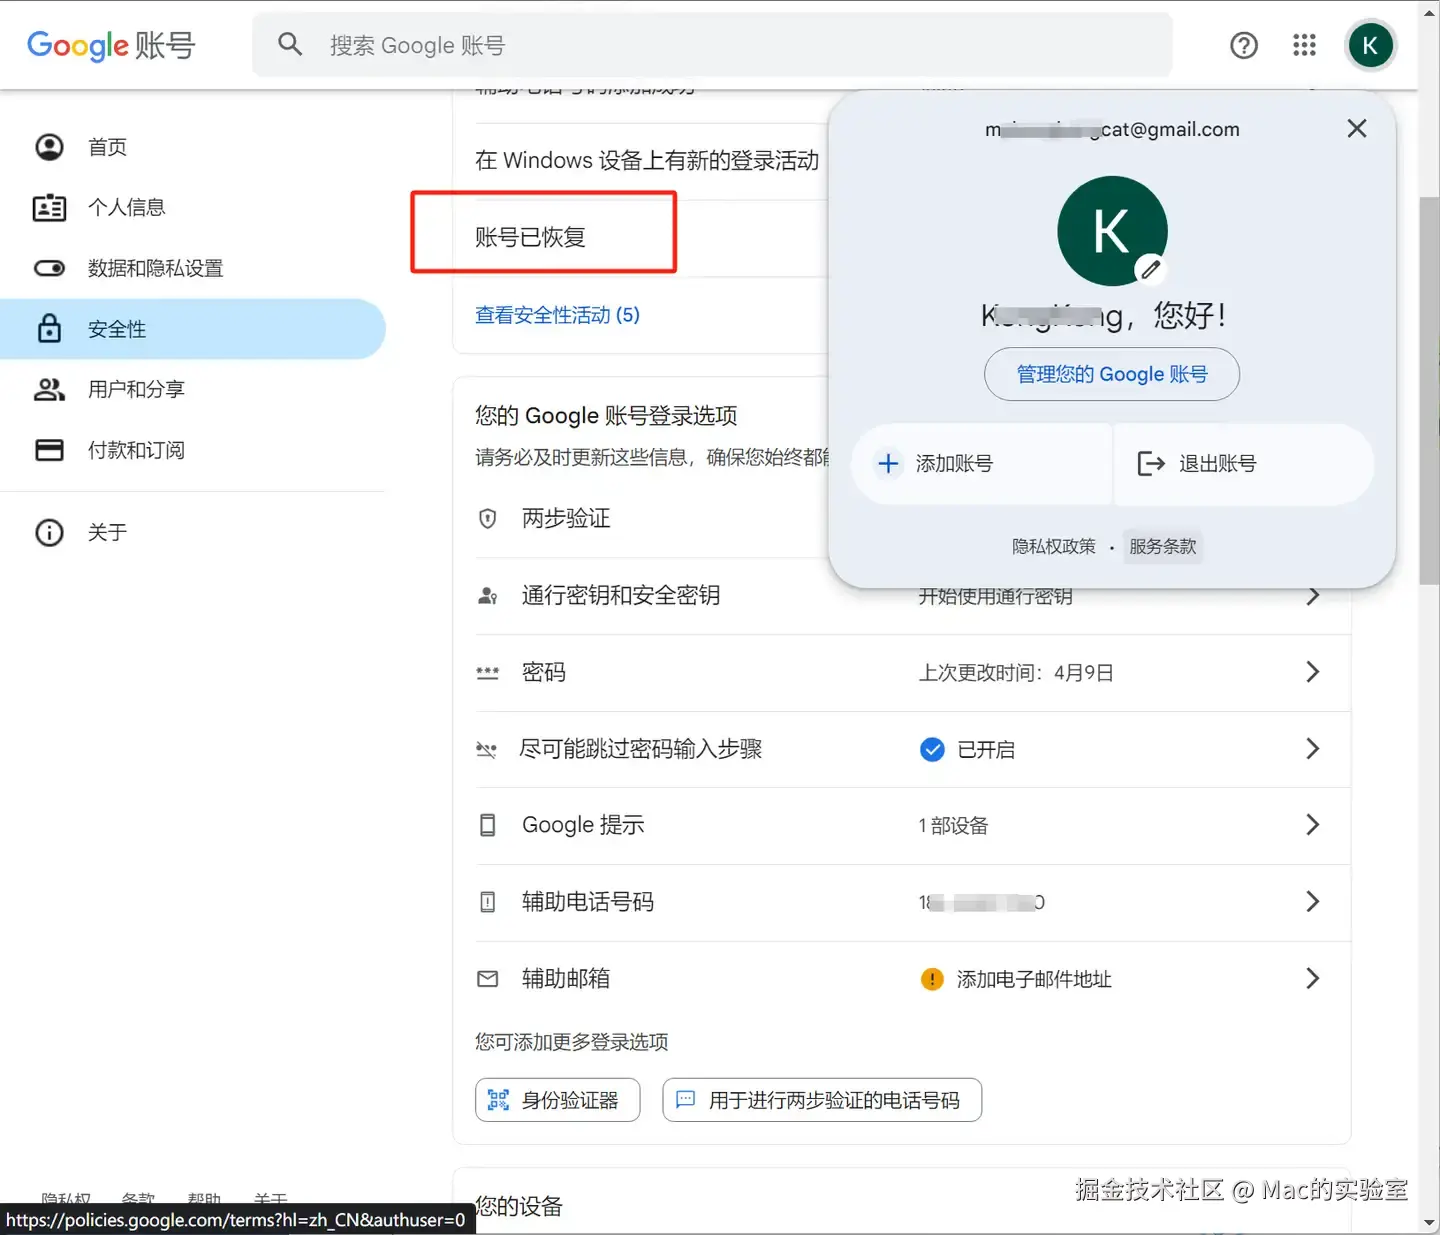Focus the 搜索 Google 账号 search field
This screenshot has width=1440, height=1235.
(712, 45)
